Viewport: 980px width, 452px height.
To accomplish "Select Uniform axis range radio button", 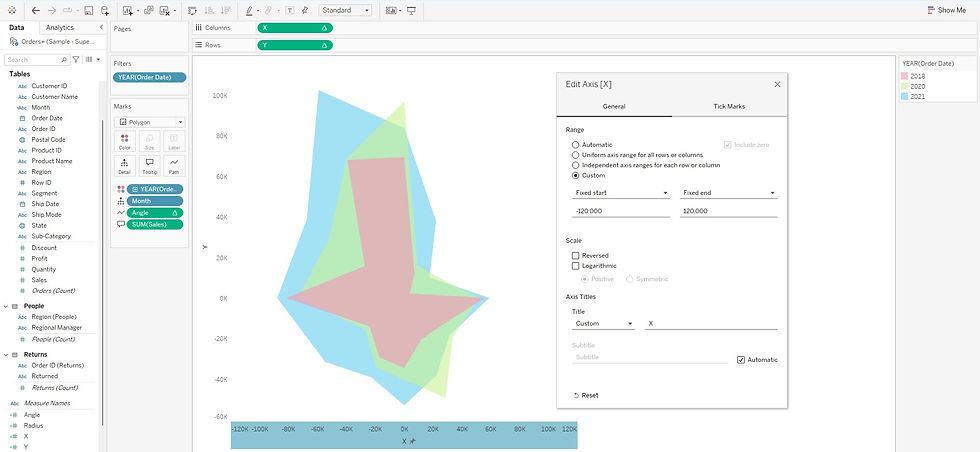I will click(575, 154).
